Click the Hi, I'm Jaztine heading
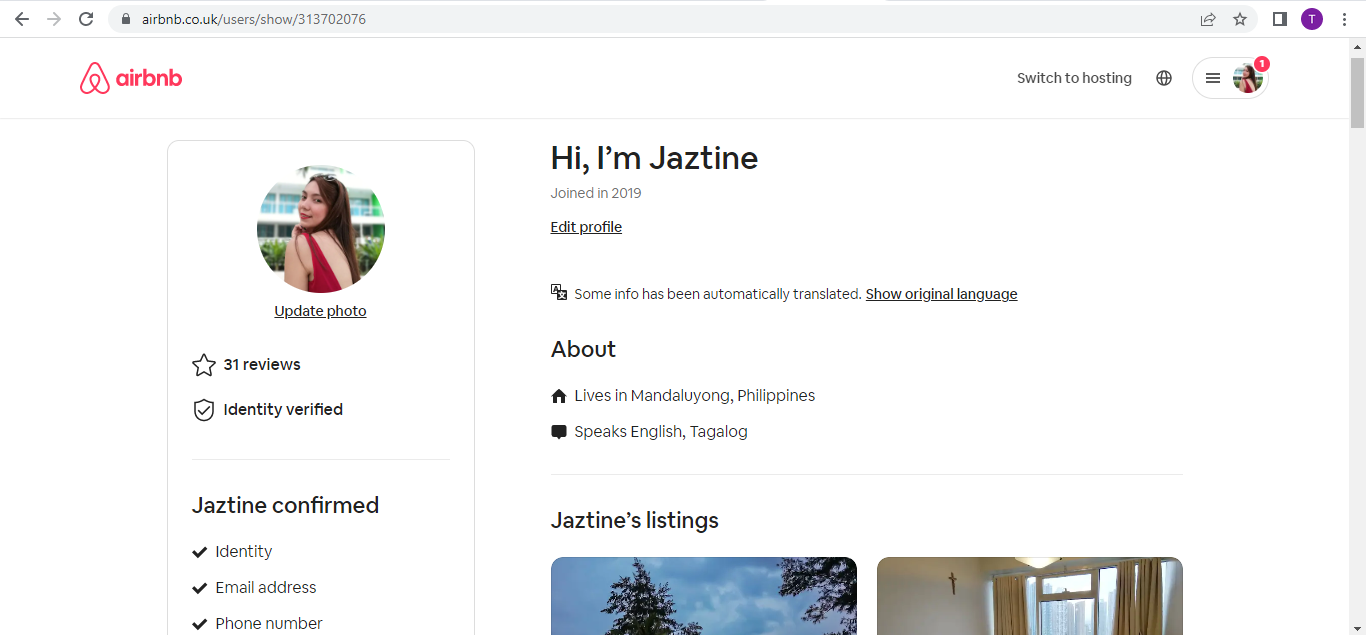Image resolution: width=1366 pixels, height=635 pixels. coord(654,158)
